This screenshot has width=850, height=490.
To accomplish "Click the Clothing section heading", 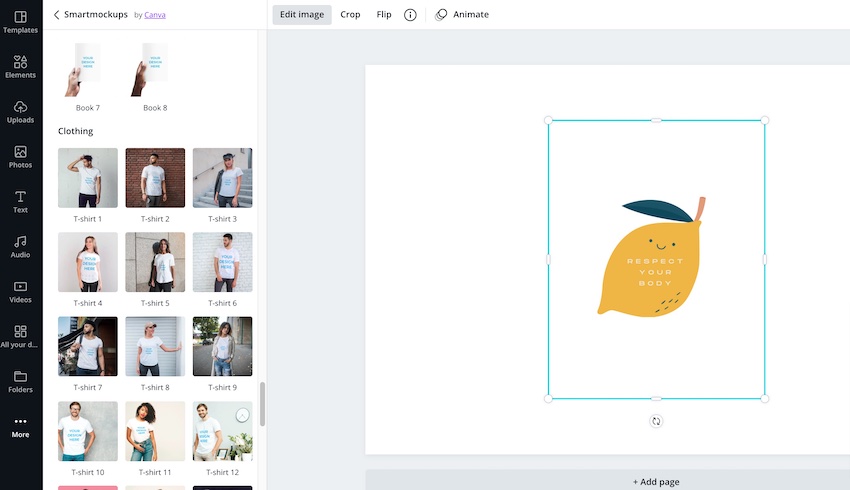I will (75, 131).
